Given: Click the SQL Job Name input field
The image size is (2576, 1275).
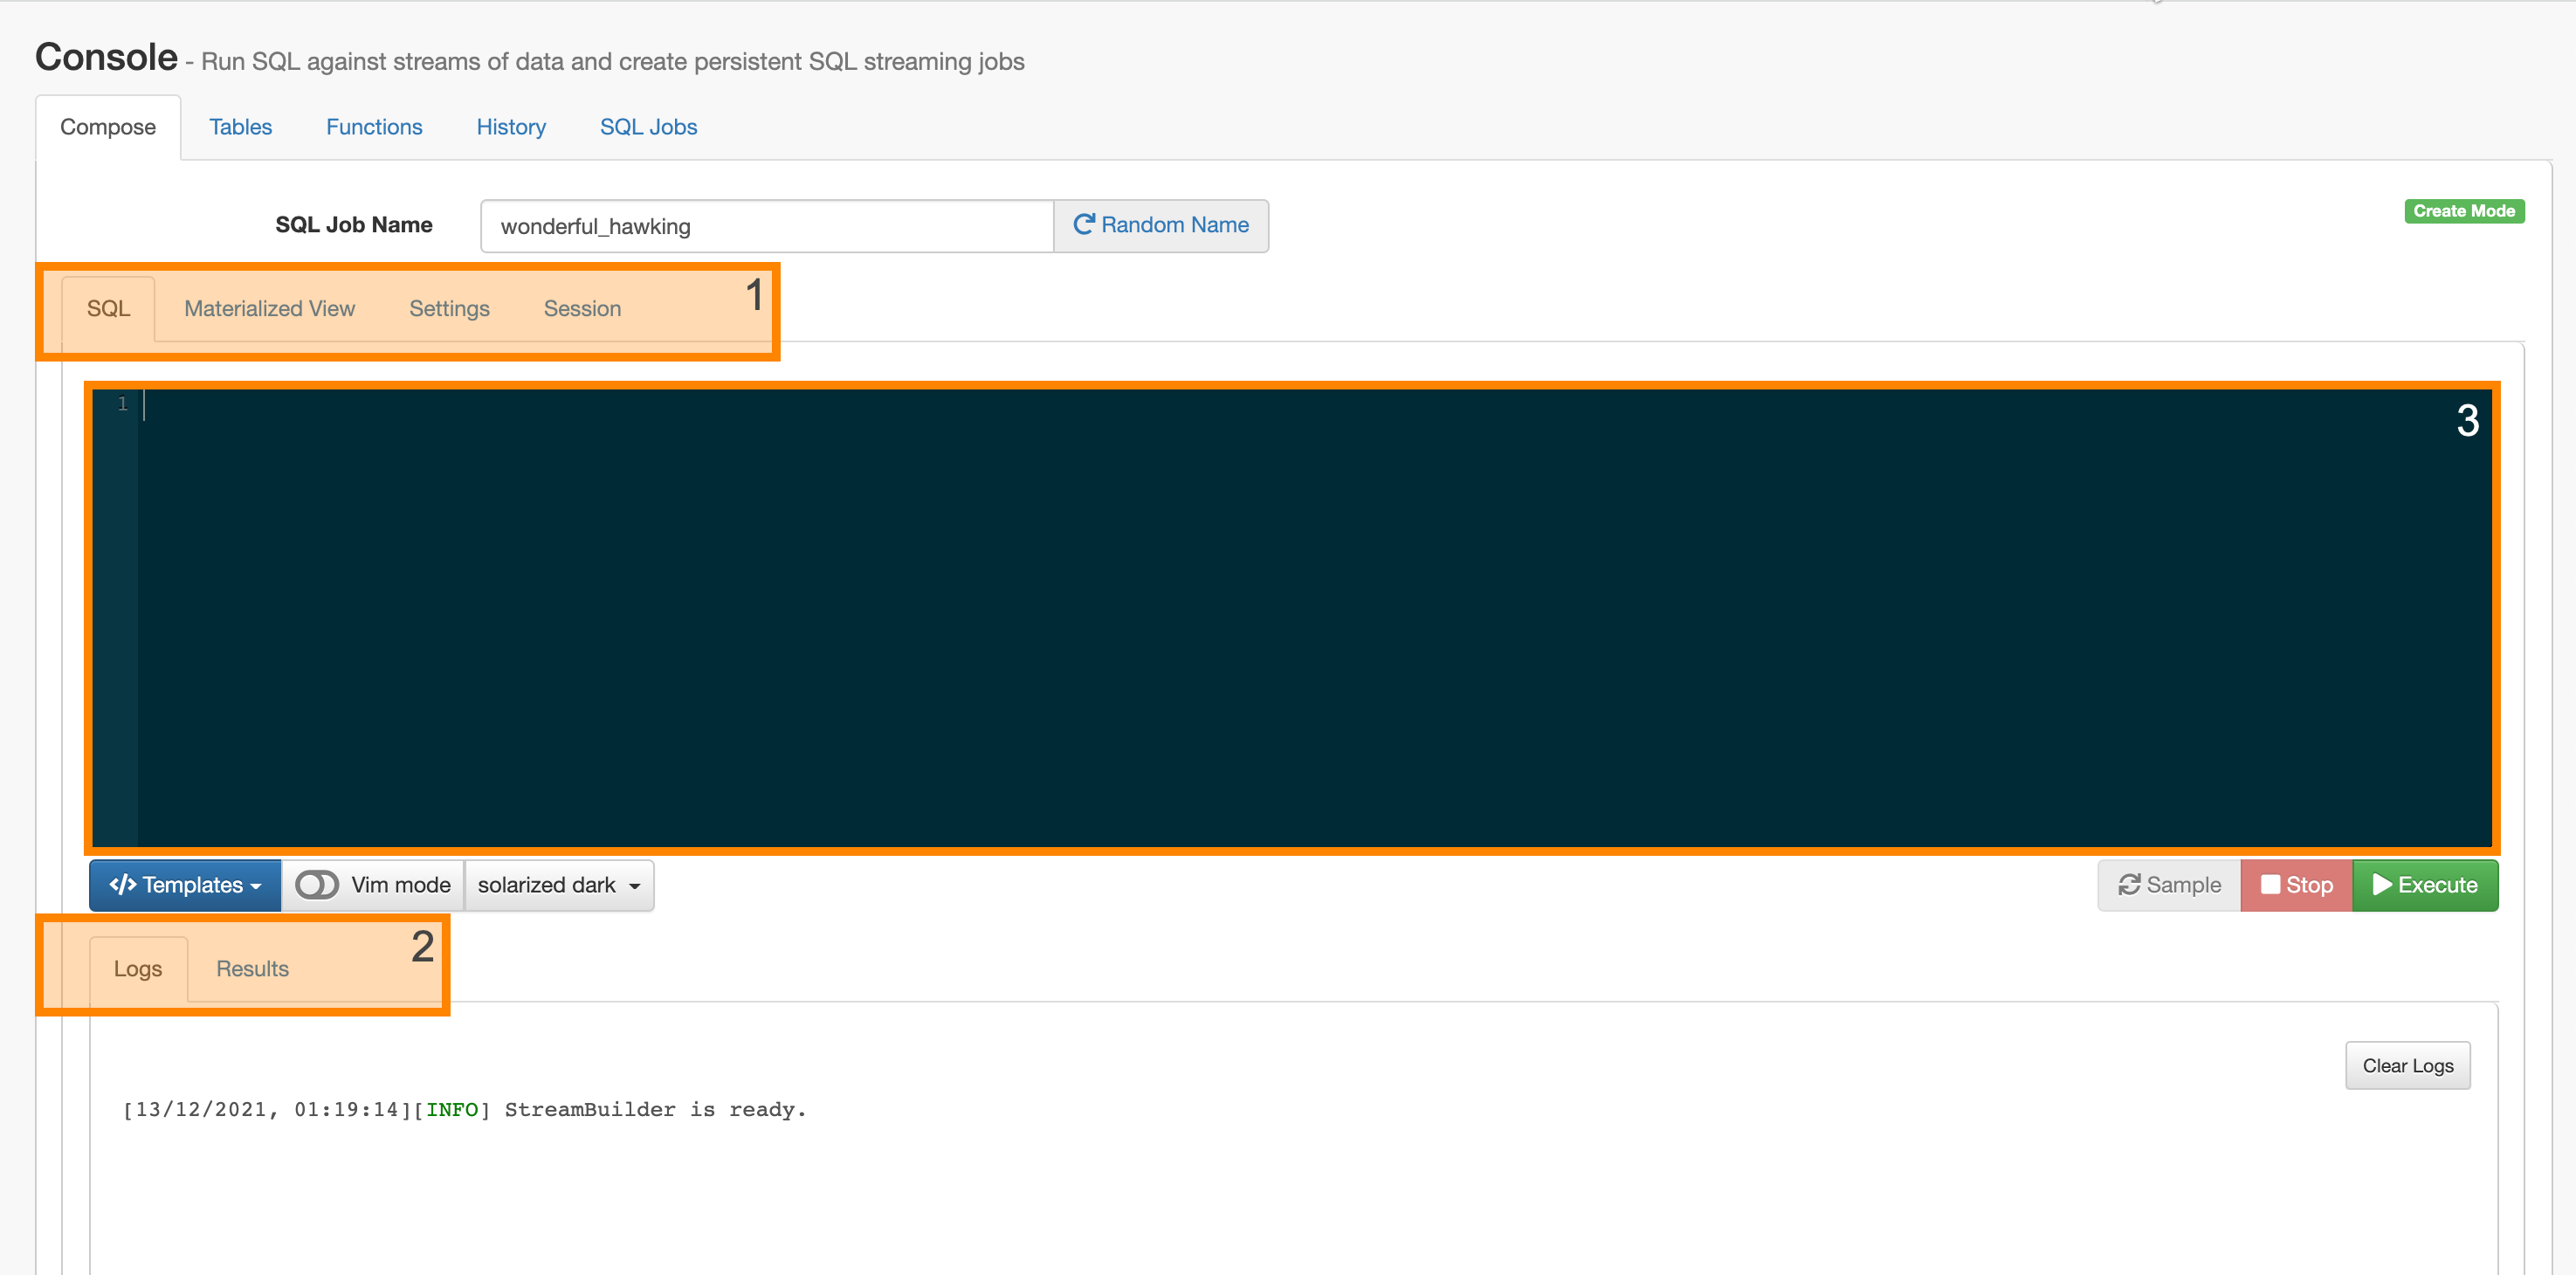Looking at the screenshot, I should pyautogui.click(x=767, y=226).
